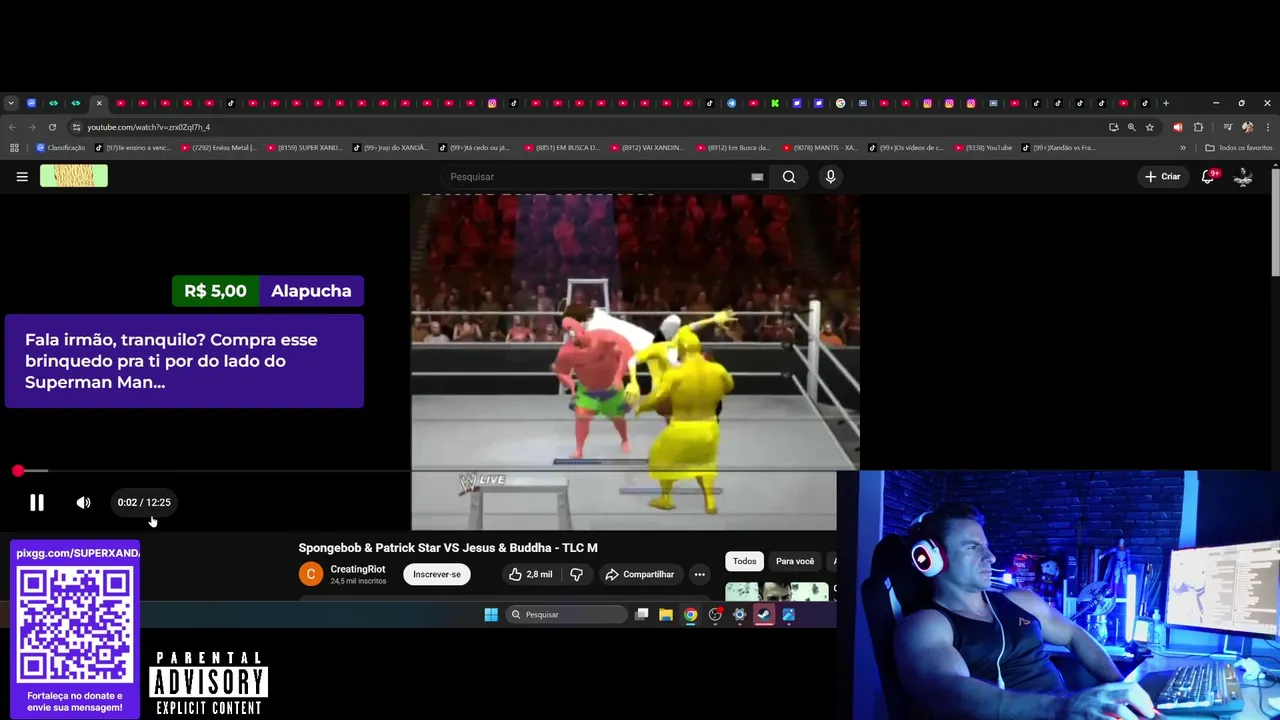Mute the video with speaker icon
Screen dimensions: 1280x720
coord(84,503)
